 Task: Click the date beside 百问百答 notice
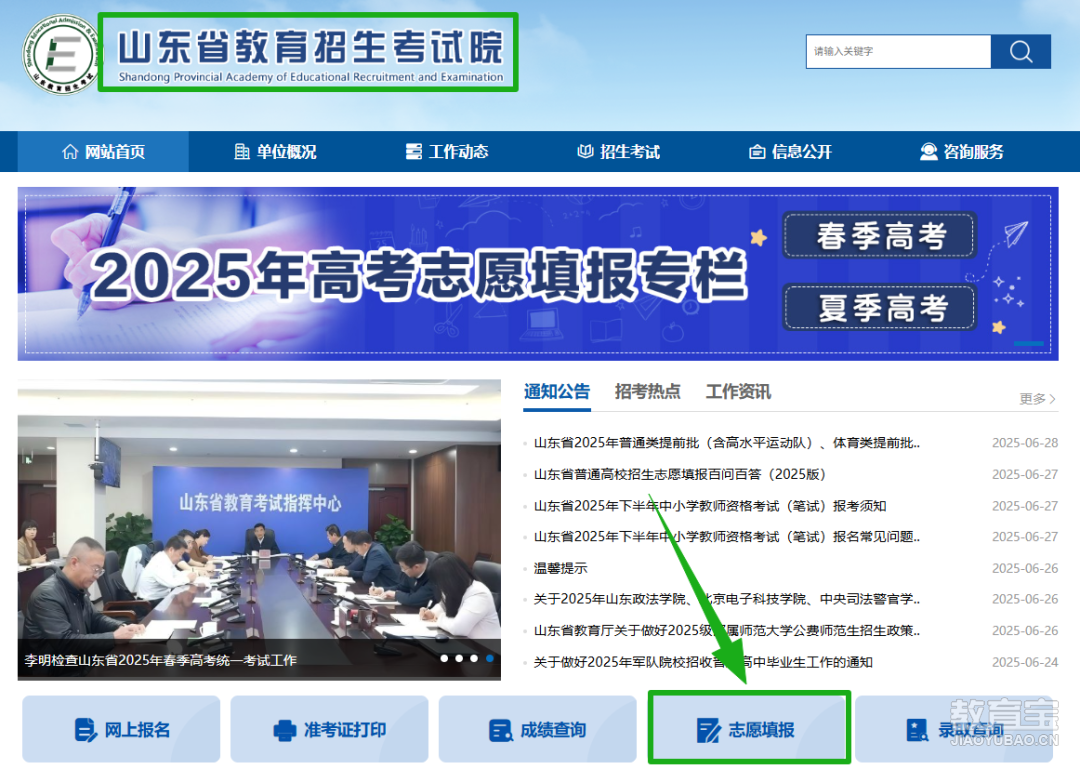pos(1025,475)
